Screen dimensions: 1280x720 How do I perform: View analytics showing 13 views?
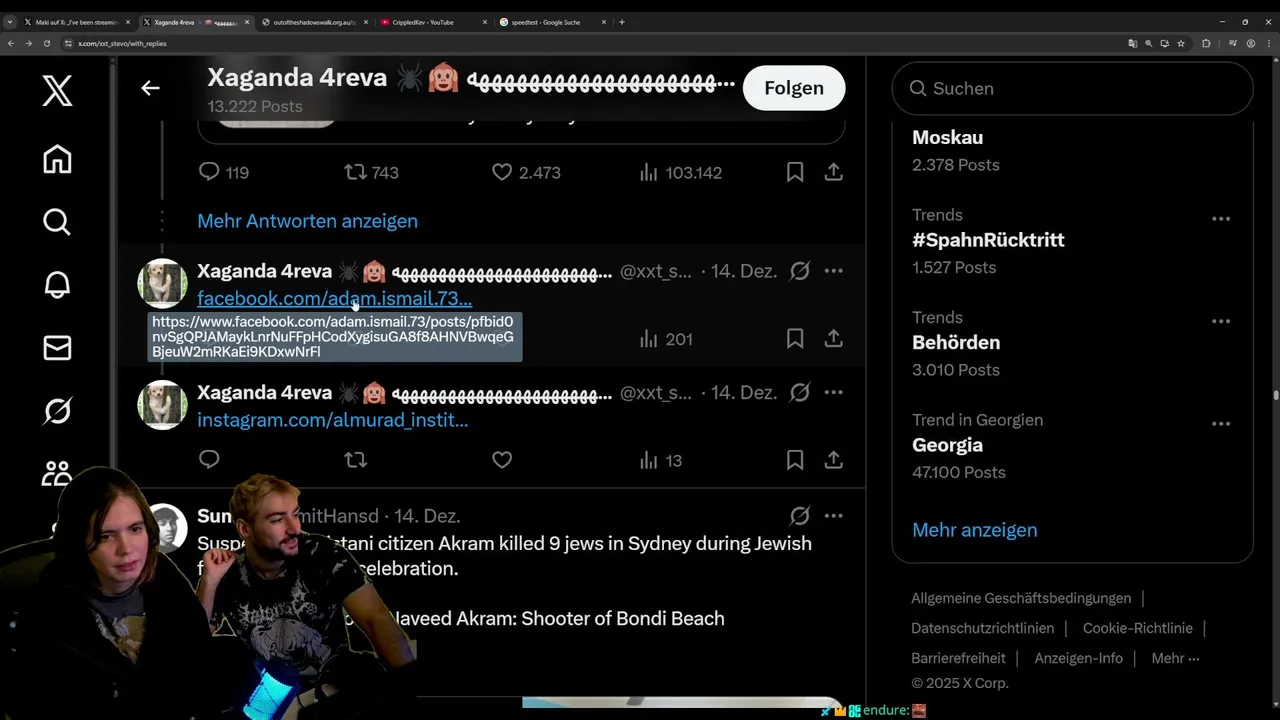[661, 460]
